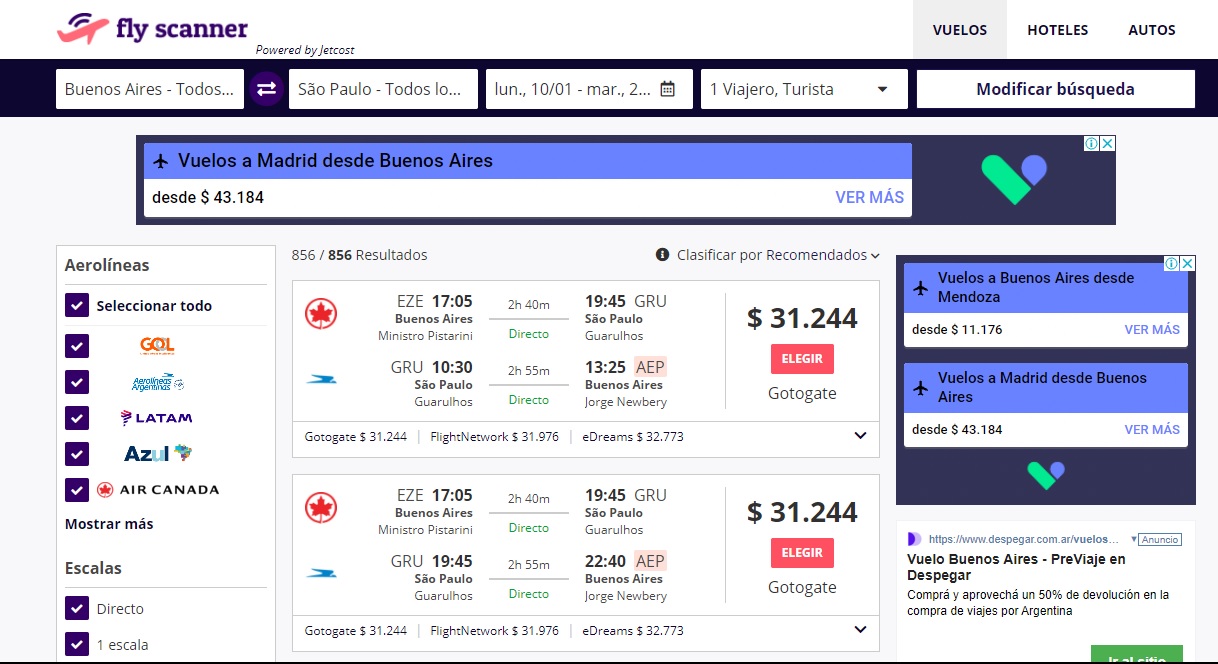Image resolution: width=1218 pixels, height=664 pixels.
Task: Click ELEGIR on the first flight result
Action: [x=802, y=358]
